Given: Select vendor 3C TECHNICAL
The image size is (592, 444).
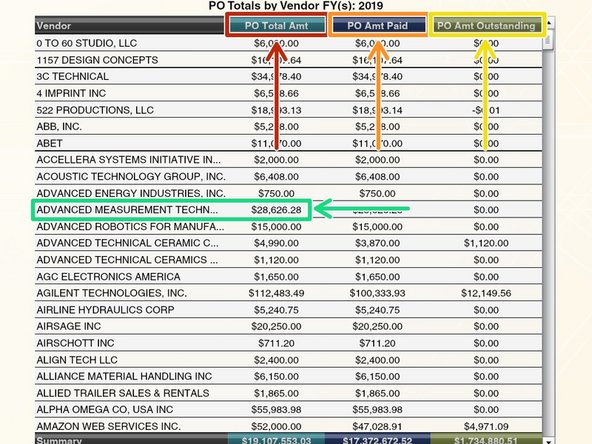Looking at the screenshot, I should 72,77.
